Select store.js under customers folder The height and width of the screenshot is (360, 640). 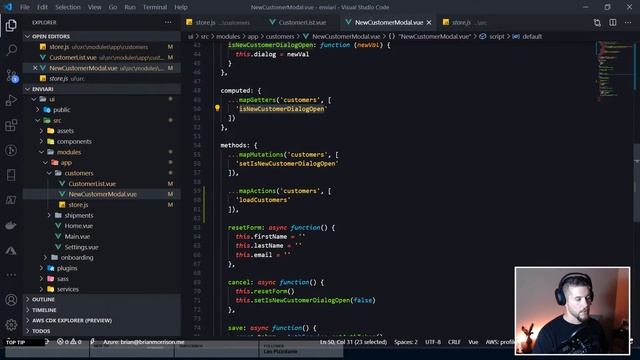pos(78,205)
